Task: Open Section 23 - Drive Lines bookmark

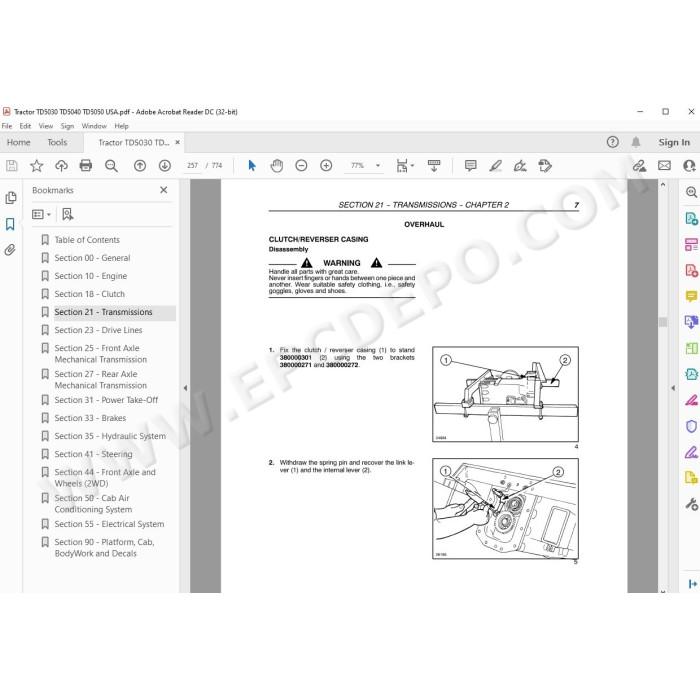Action: tap(98, 330)
